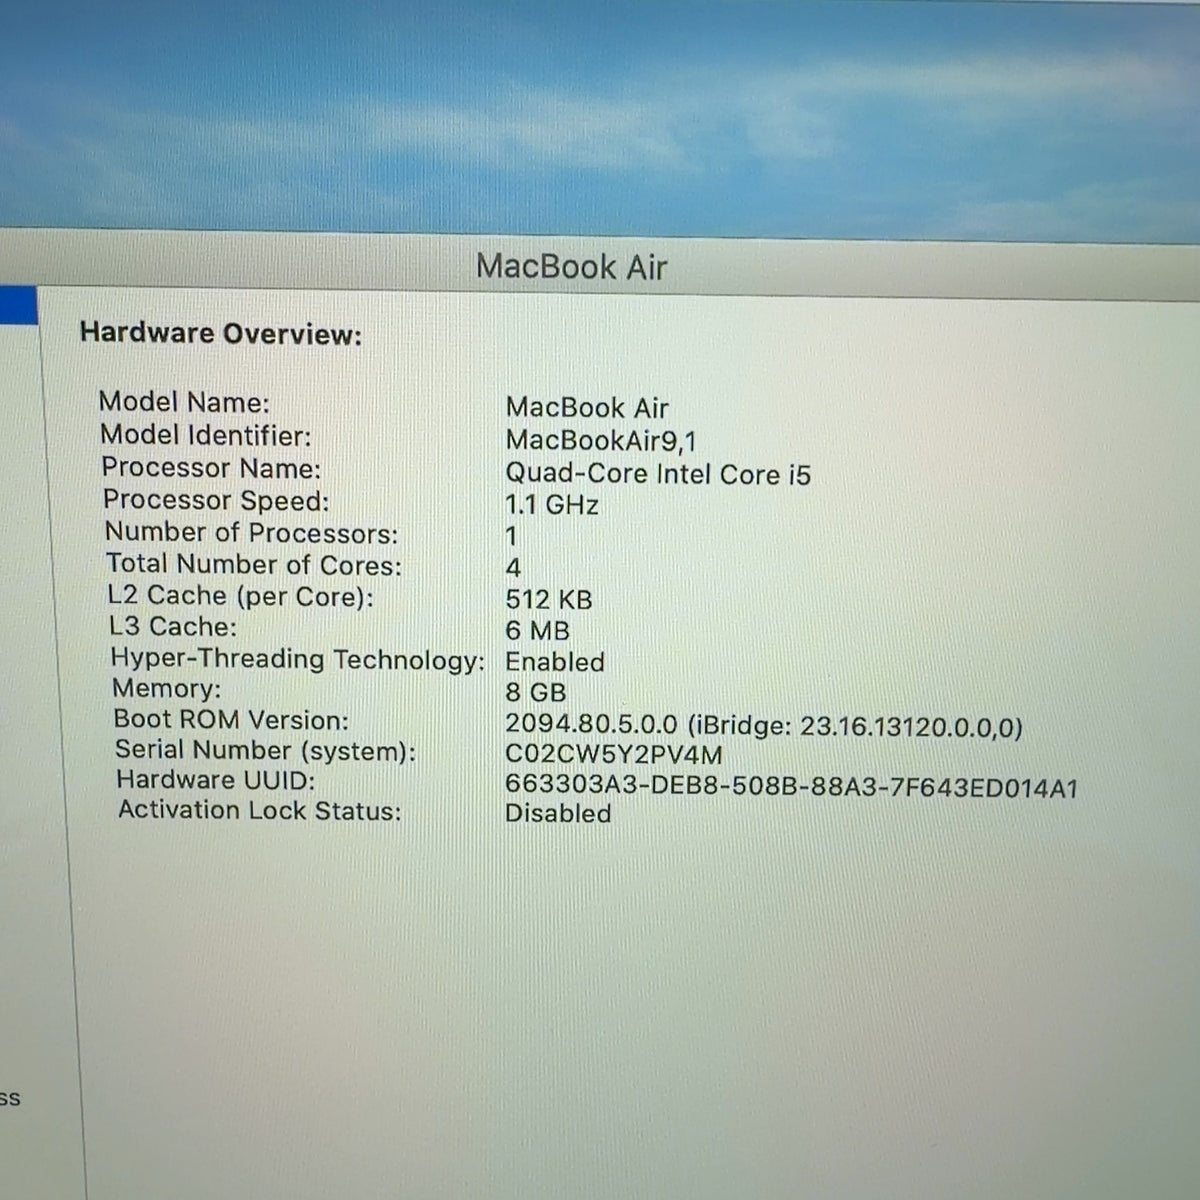Click the Model Name label
The image size is (1200, 1200).
tap(184, 402)
